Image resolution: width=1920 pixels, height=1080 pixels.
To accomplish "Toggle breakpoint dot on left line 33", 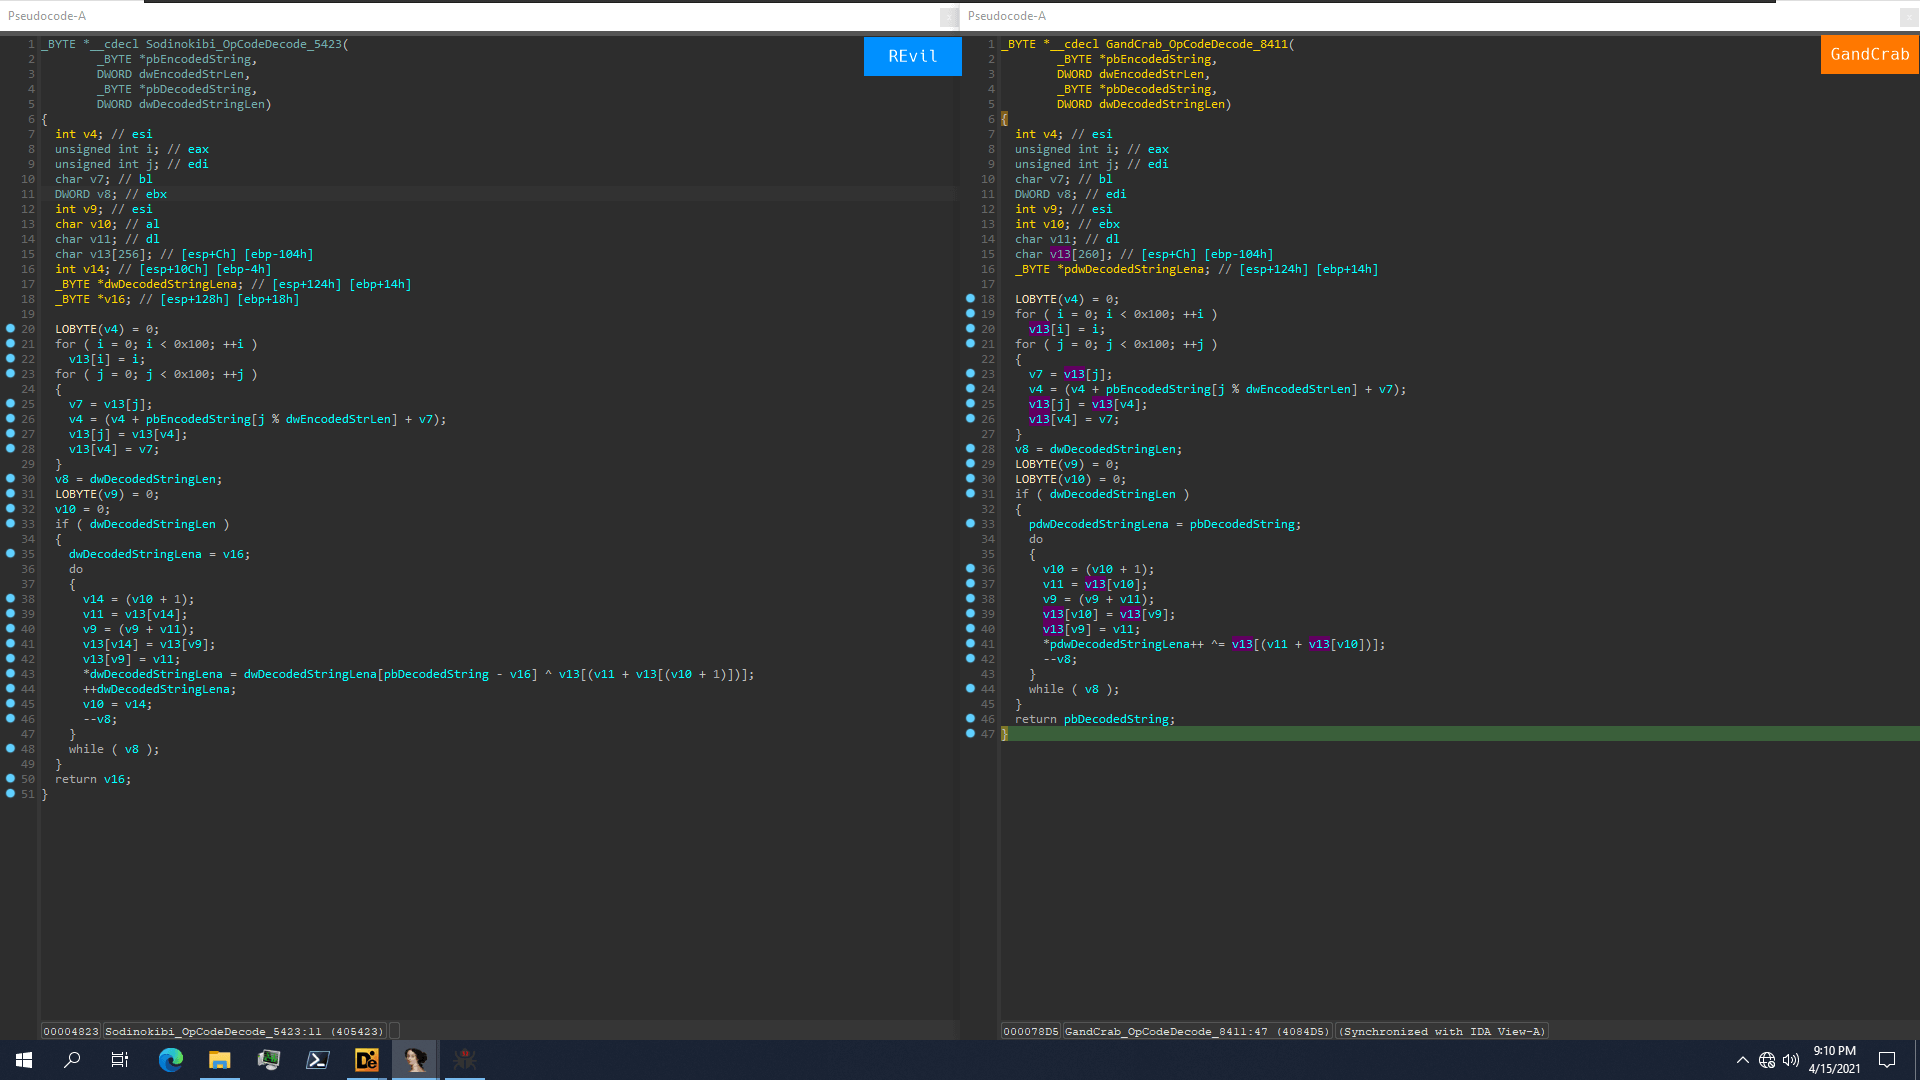I will [x=11, y=524].
